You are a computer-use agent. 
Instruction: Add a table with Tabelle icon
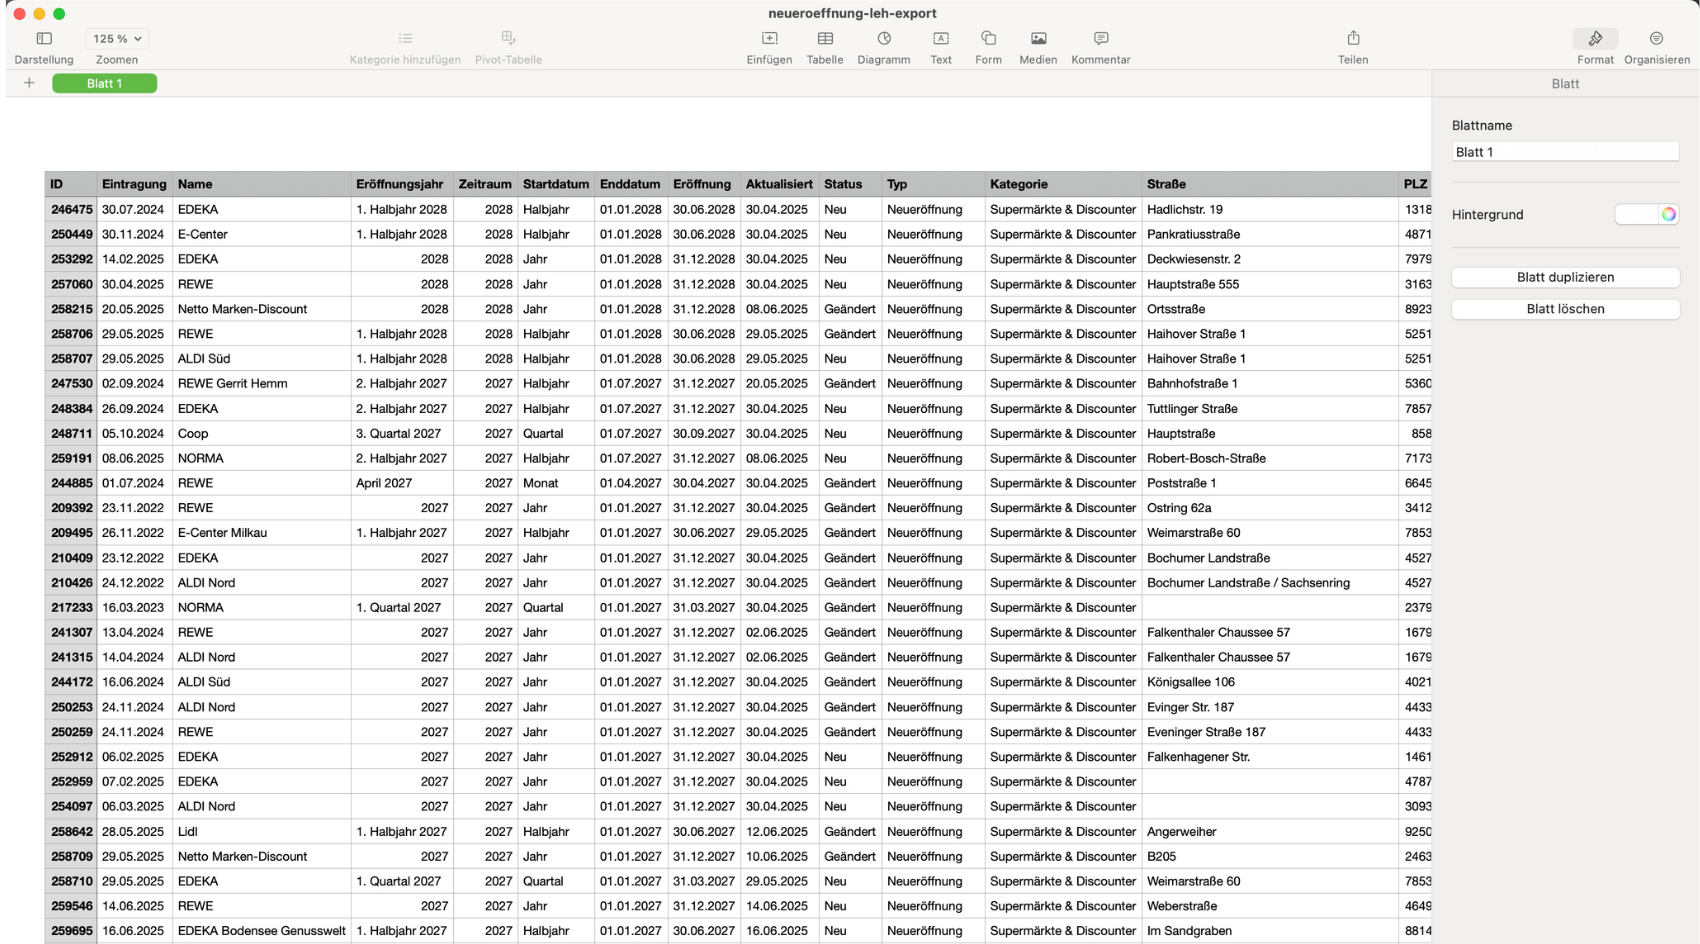825,38
